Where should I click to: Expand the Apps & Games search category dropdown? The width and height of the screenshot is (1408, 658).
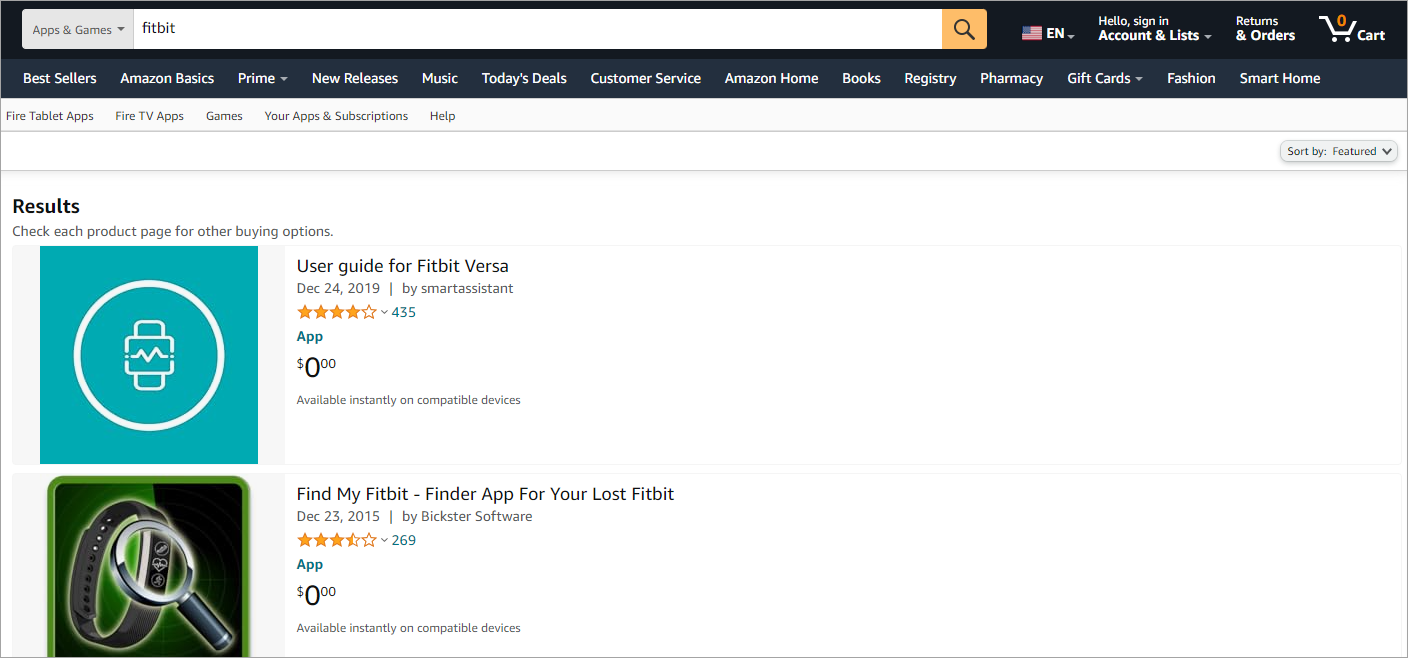point(78,29)
